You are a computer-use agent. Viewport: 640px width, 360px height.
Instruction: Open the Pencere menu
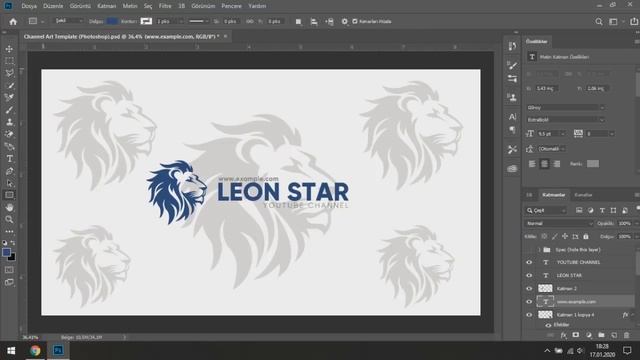coord(231,6)
